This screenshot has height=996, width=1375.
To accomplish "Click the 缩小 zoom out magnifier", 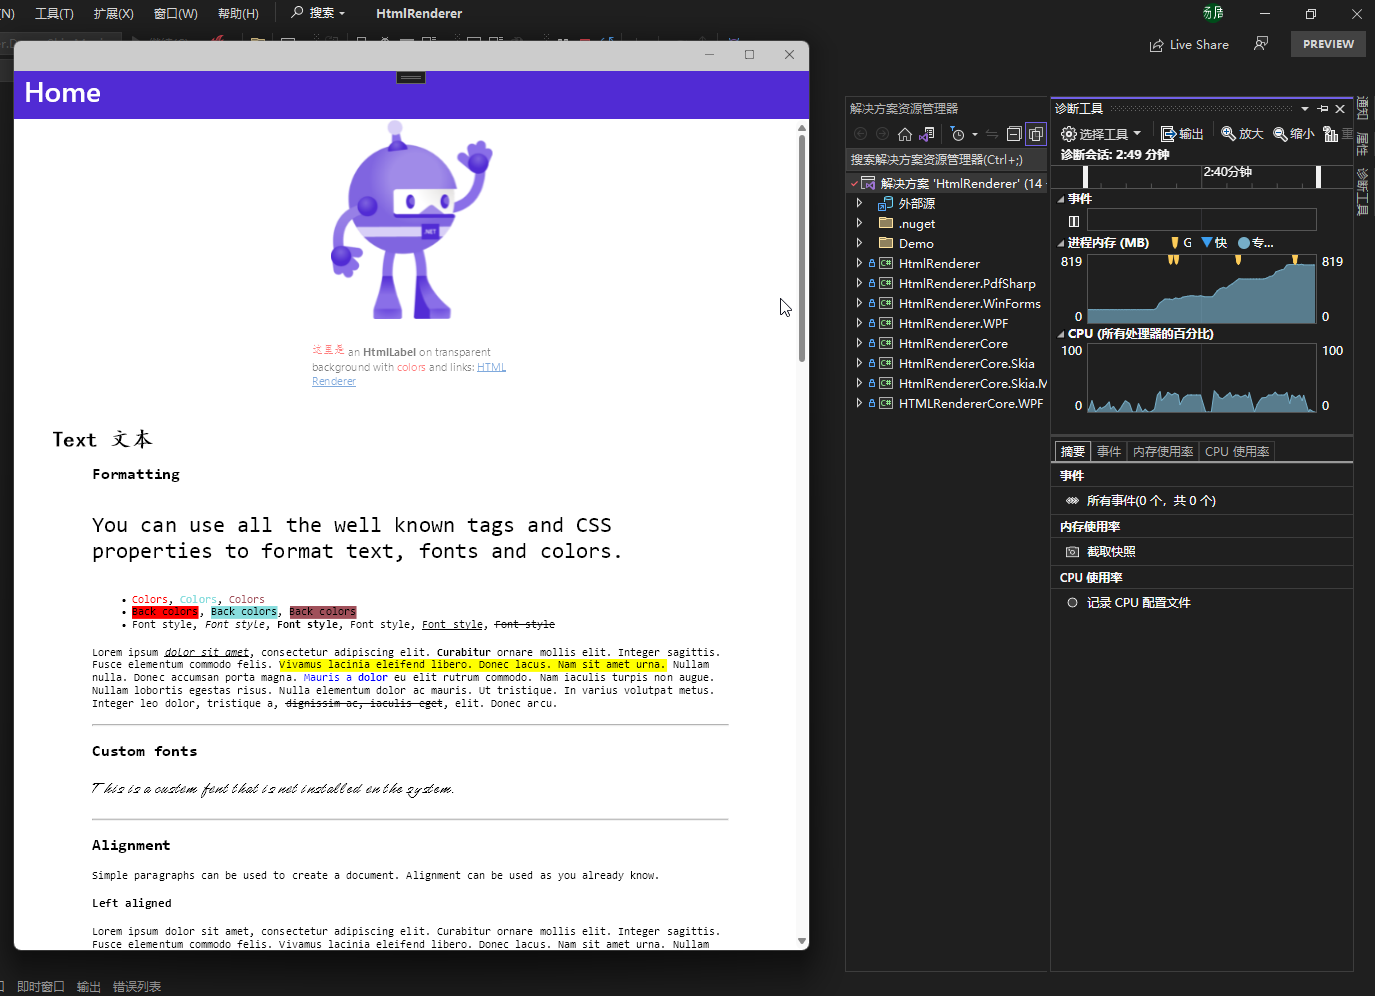I will [1293, 134].
